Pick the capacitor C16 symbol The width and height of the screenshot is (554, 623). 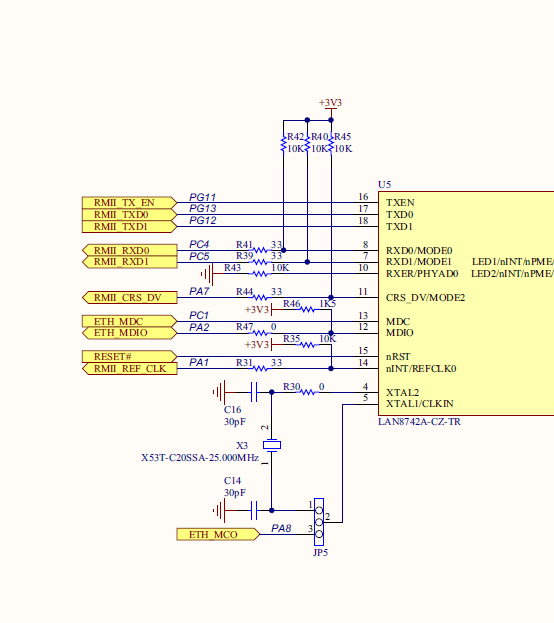(254, 392)
